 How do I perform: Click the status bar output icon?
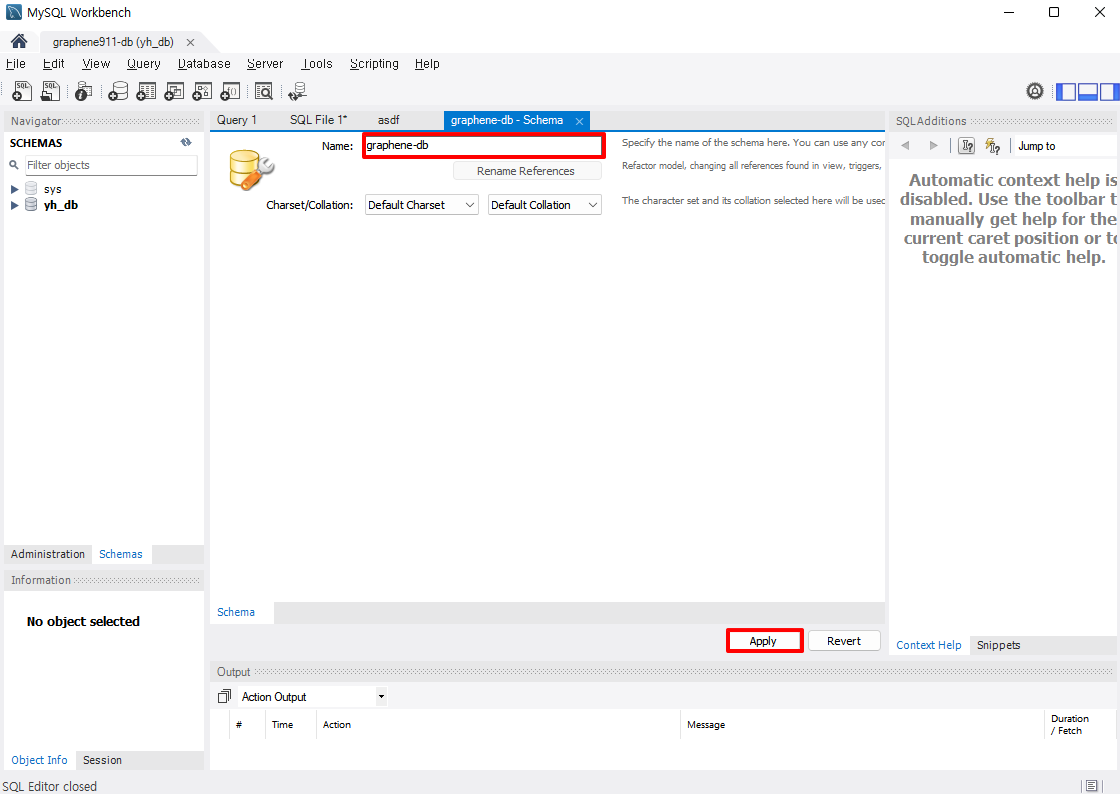click(1091, 785)
